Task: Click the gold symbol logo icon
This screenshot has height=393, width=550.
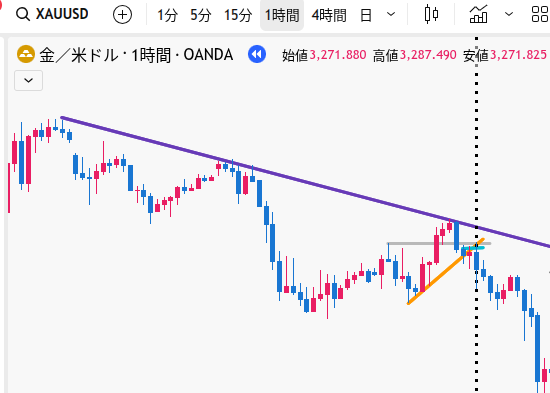Action: (x=26, y=54)
